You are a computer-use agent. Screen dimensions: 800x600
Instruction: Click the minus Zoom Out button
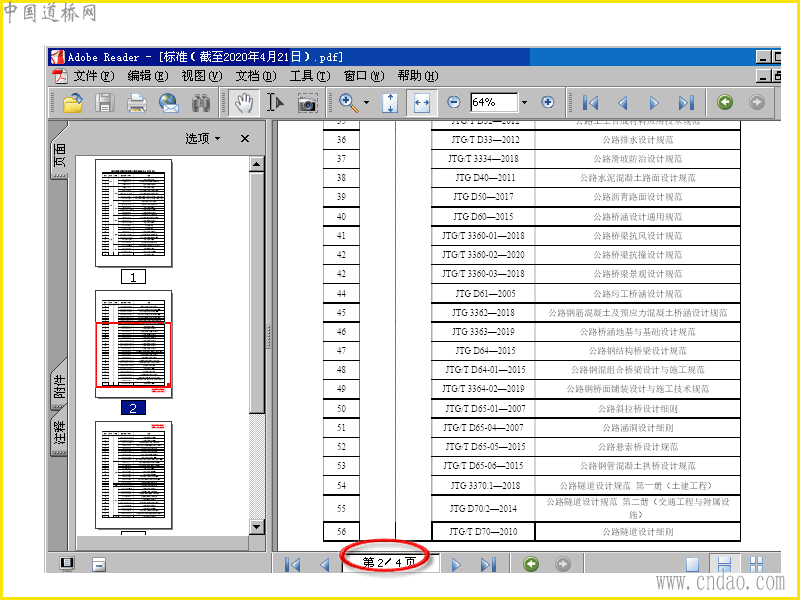point(454,102)
